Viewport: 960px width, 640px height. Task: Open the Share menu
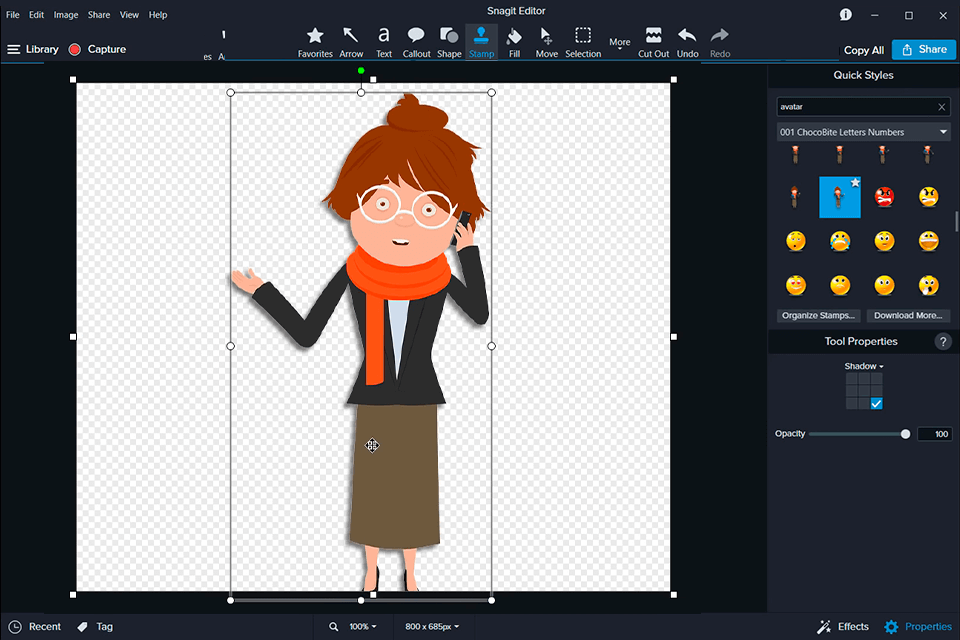click(x=99, y=15)
